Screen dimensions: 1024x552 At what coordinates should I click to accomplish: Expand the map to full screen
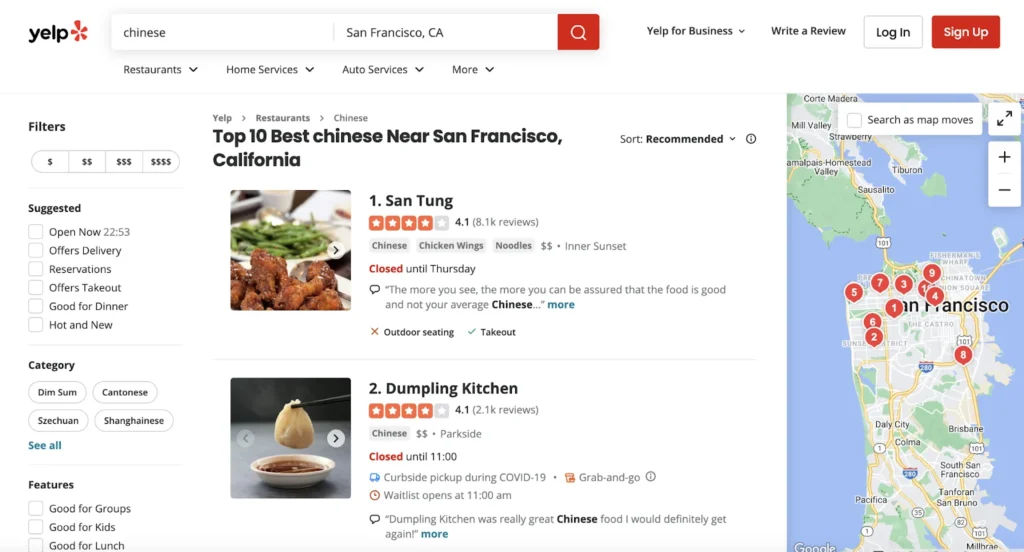tap(1004, 119)
